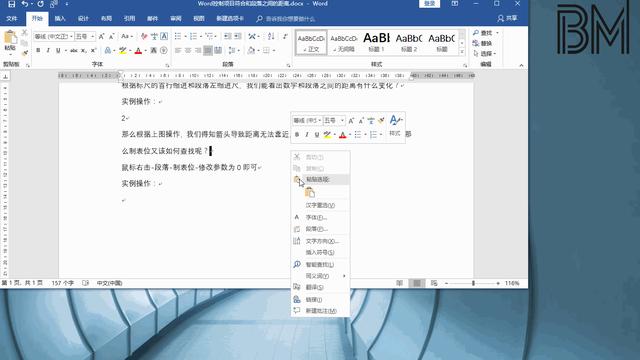Viewport: 640px width, 360px height.
Task: Apply superscript formatting from the ribbon
Action: 93,50
